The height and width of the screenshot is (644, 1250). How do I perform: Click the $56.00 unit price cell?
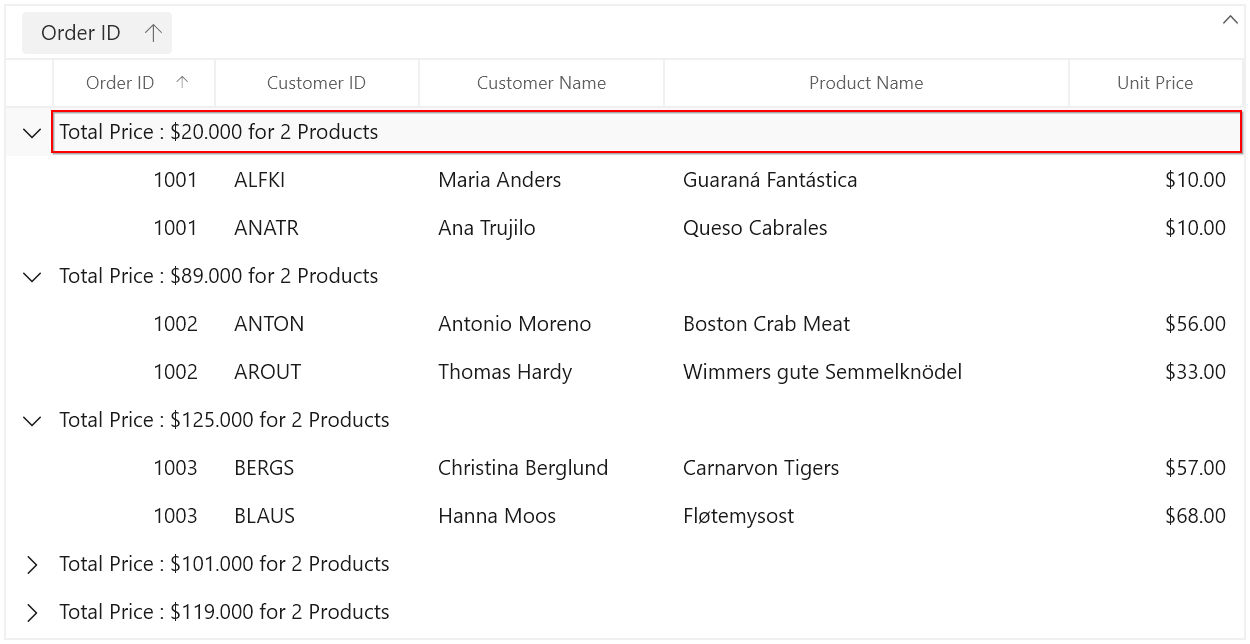(x=1156, y=324)
